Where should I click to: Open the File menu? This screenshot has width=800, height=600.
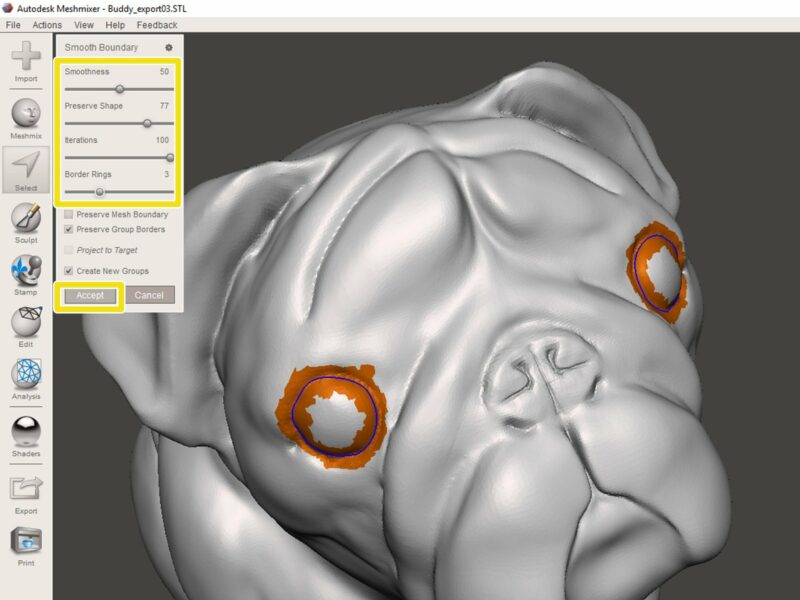[x=13, y=25]
